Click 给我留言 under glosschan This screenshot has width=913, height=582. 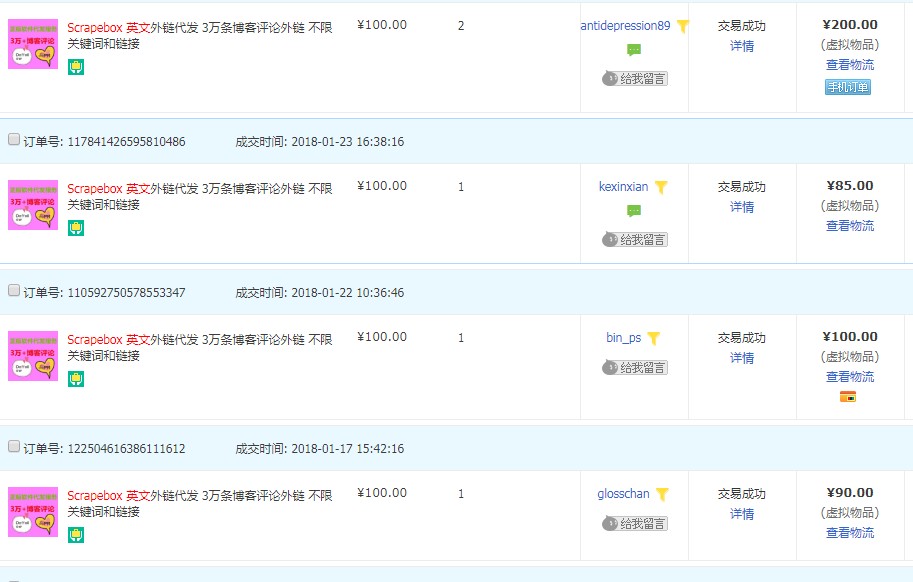(x=636, y=523)
